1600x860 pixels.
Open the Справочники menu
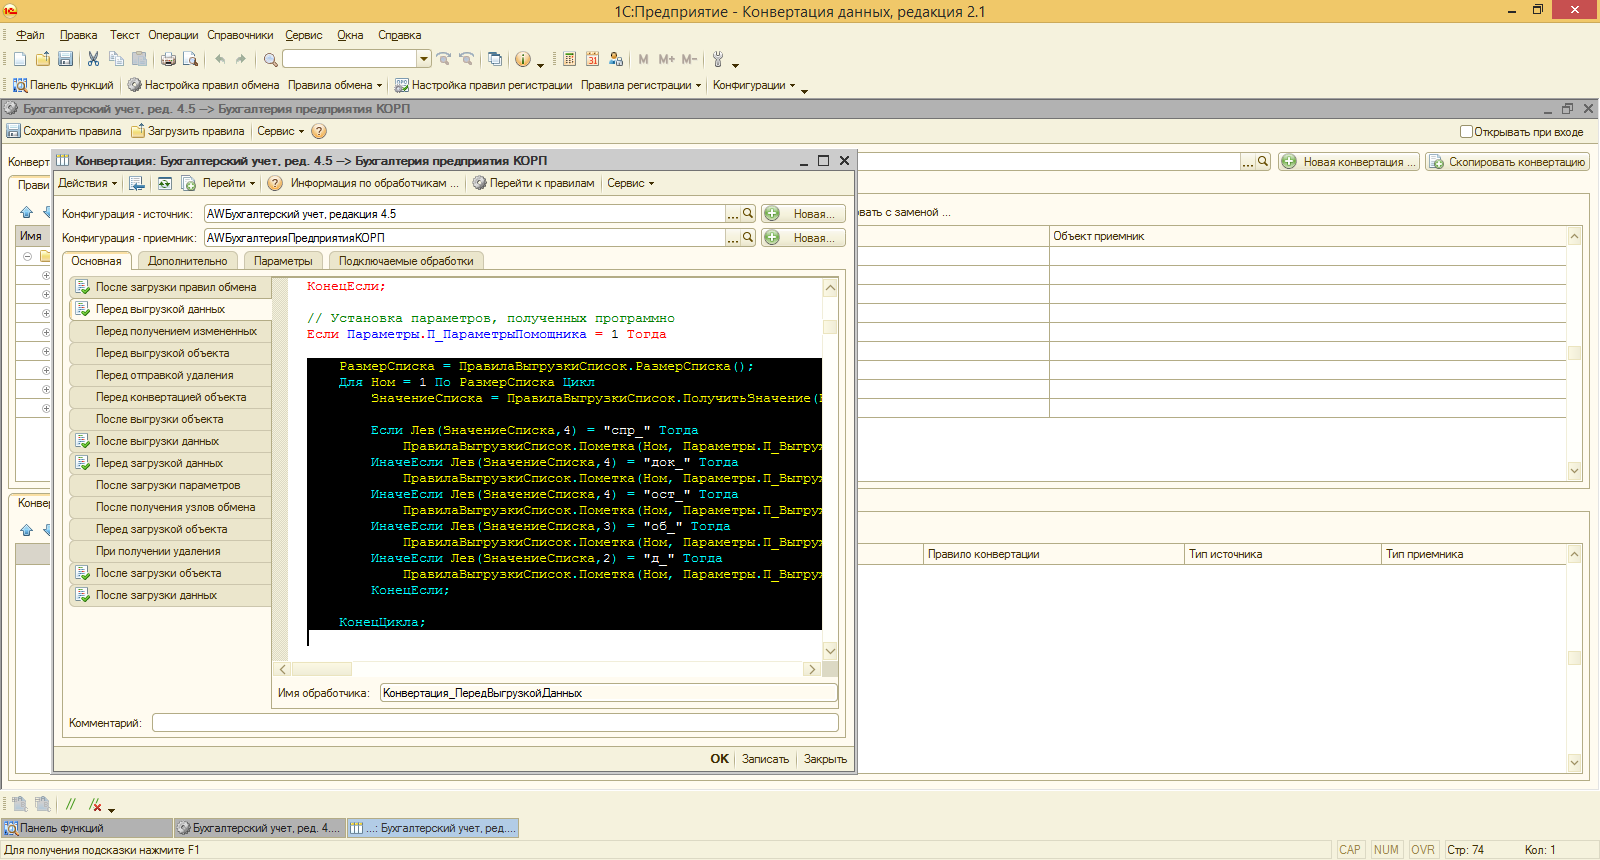tap(240, 35)
